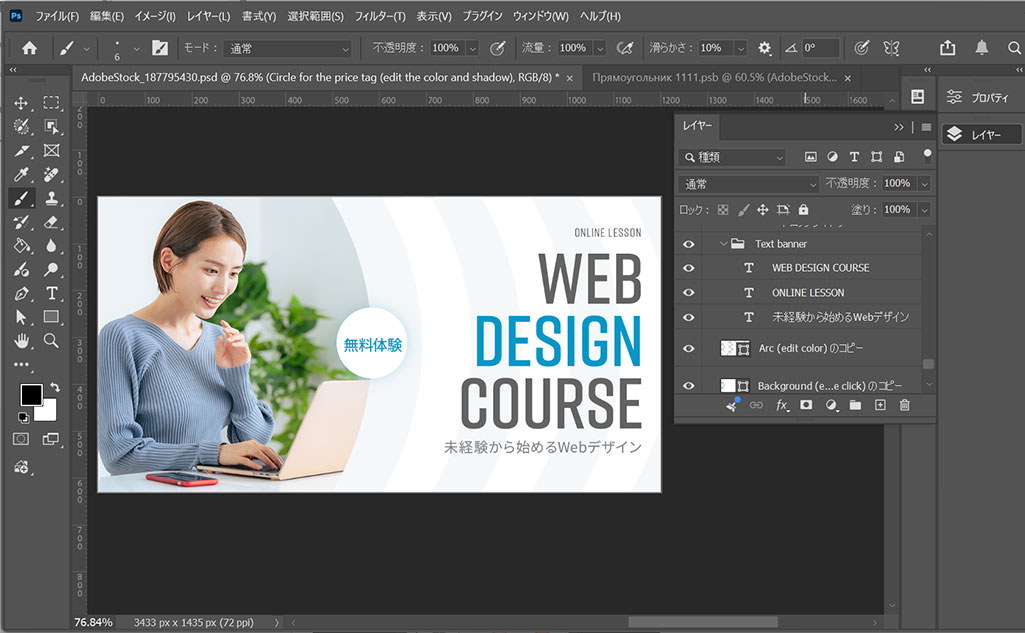The height and width of the screenshot is (633, 1025).
Task: Hide the Text banner group
Action: pos(688,244)
